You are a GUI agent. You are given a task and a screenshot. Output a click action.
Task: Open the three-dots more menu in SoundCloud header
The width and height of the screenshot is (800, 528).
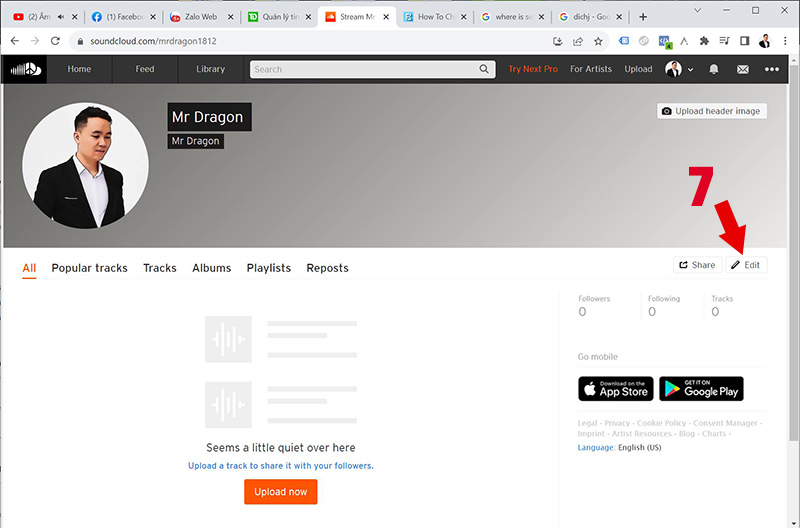[x=771, y=69]
